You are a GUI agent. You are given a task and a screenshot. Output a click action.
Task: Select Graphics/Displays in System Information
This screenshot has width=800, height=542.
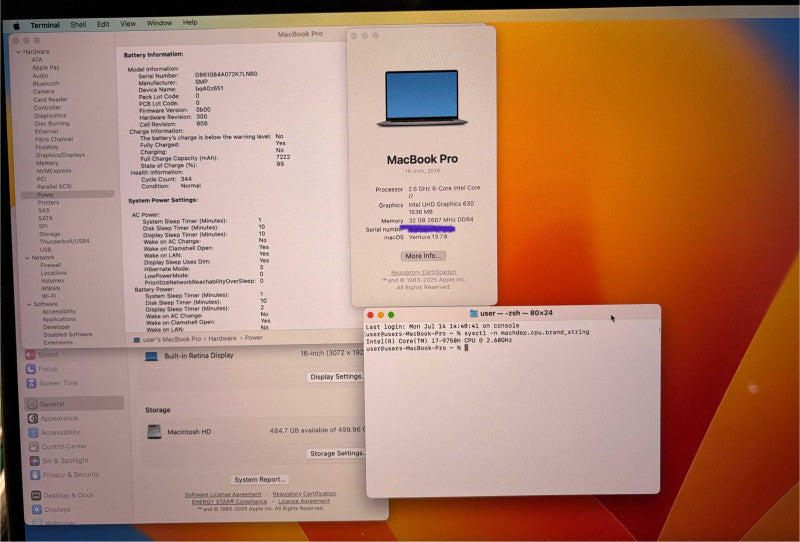click(x=60, y=155)
